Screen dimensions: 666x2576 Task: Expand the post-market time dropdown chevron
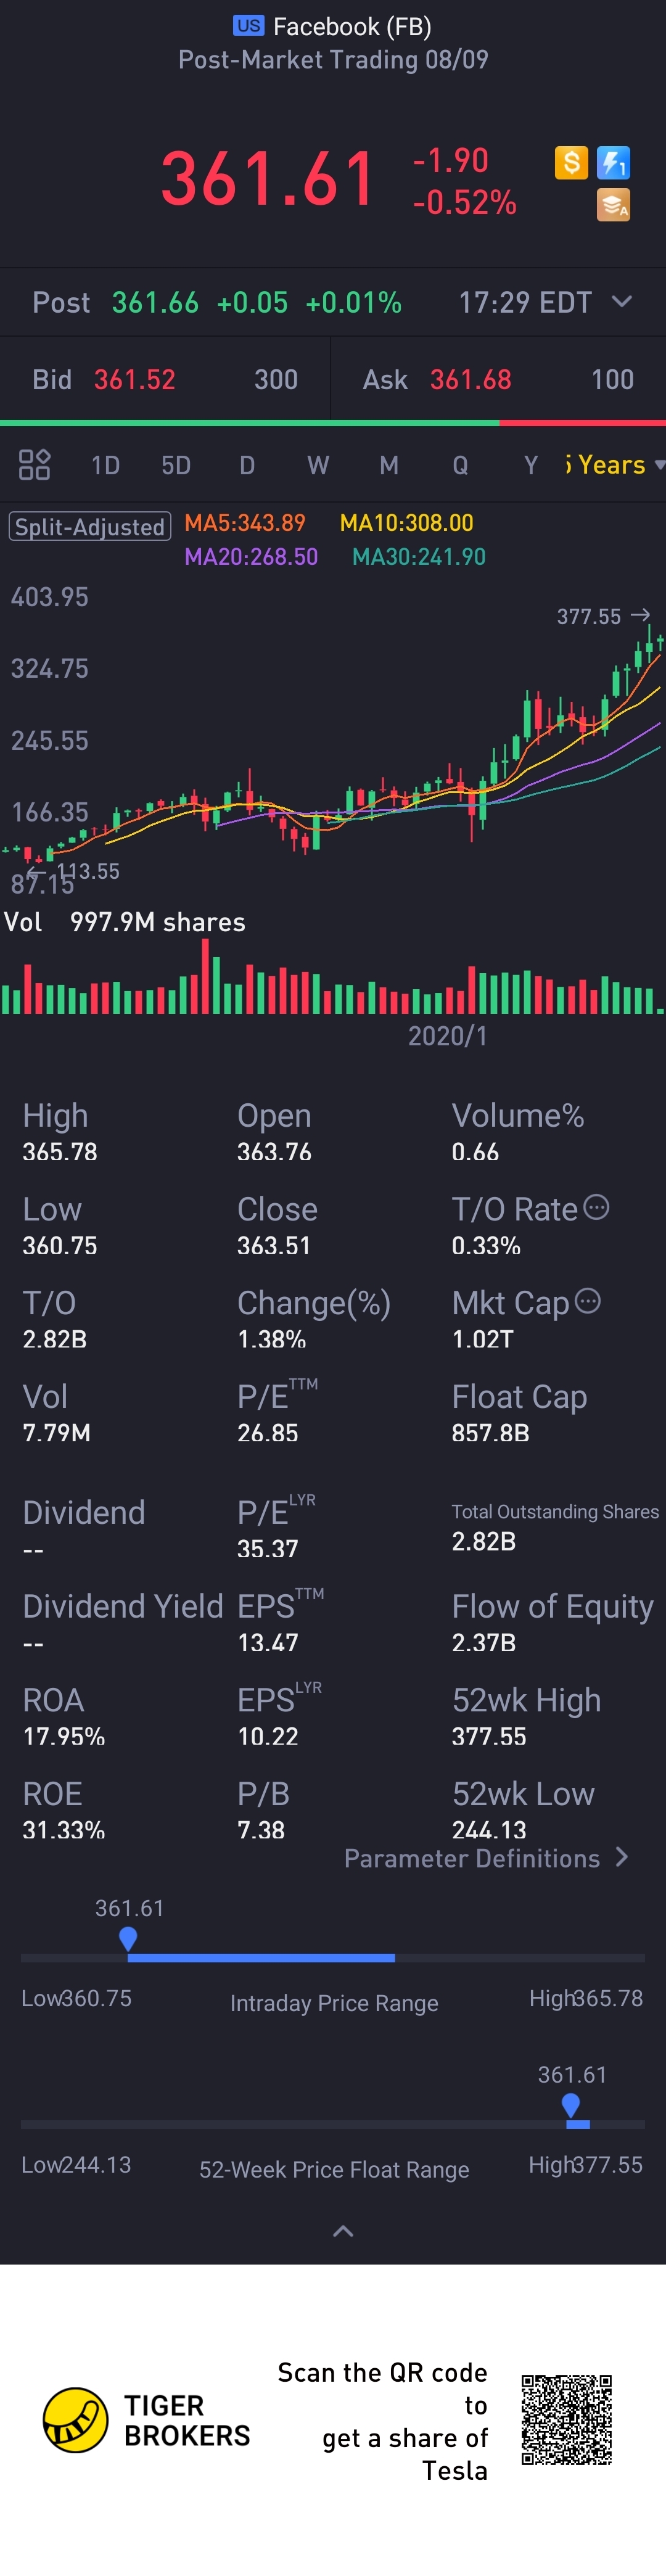(621, 302)
